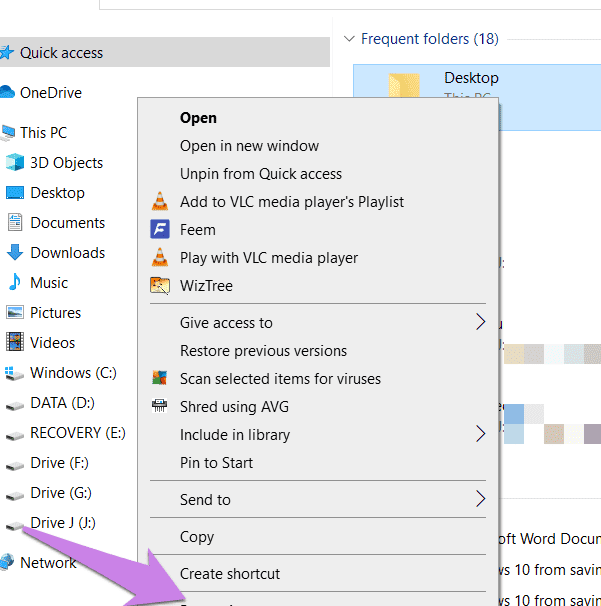This screenshot has width=601, height=606.
Task: Click the Music note icon
Action: 15,282
